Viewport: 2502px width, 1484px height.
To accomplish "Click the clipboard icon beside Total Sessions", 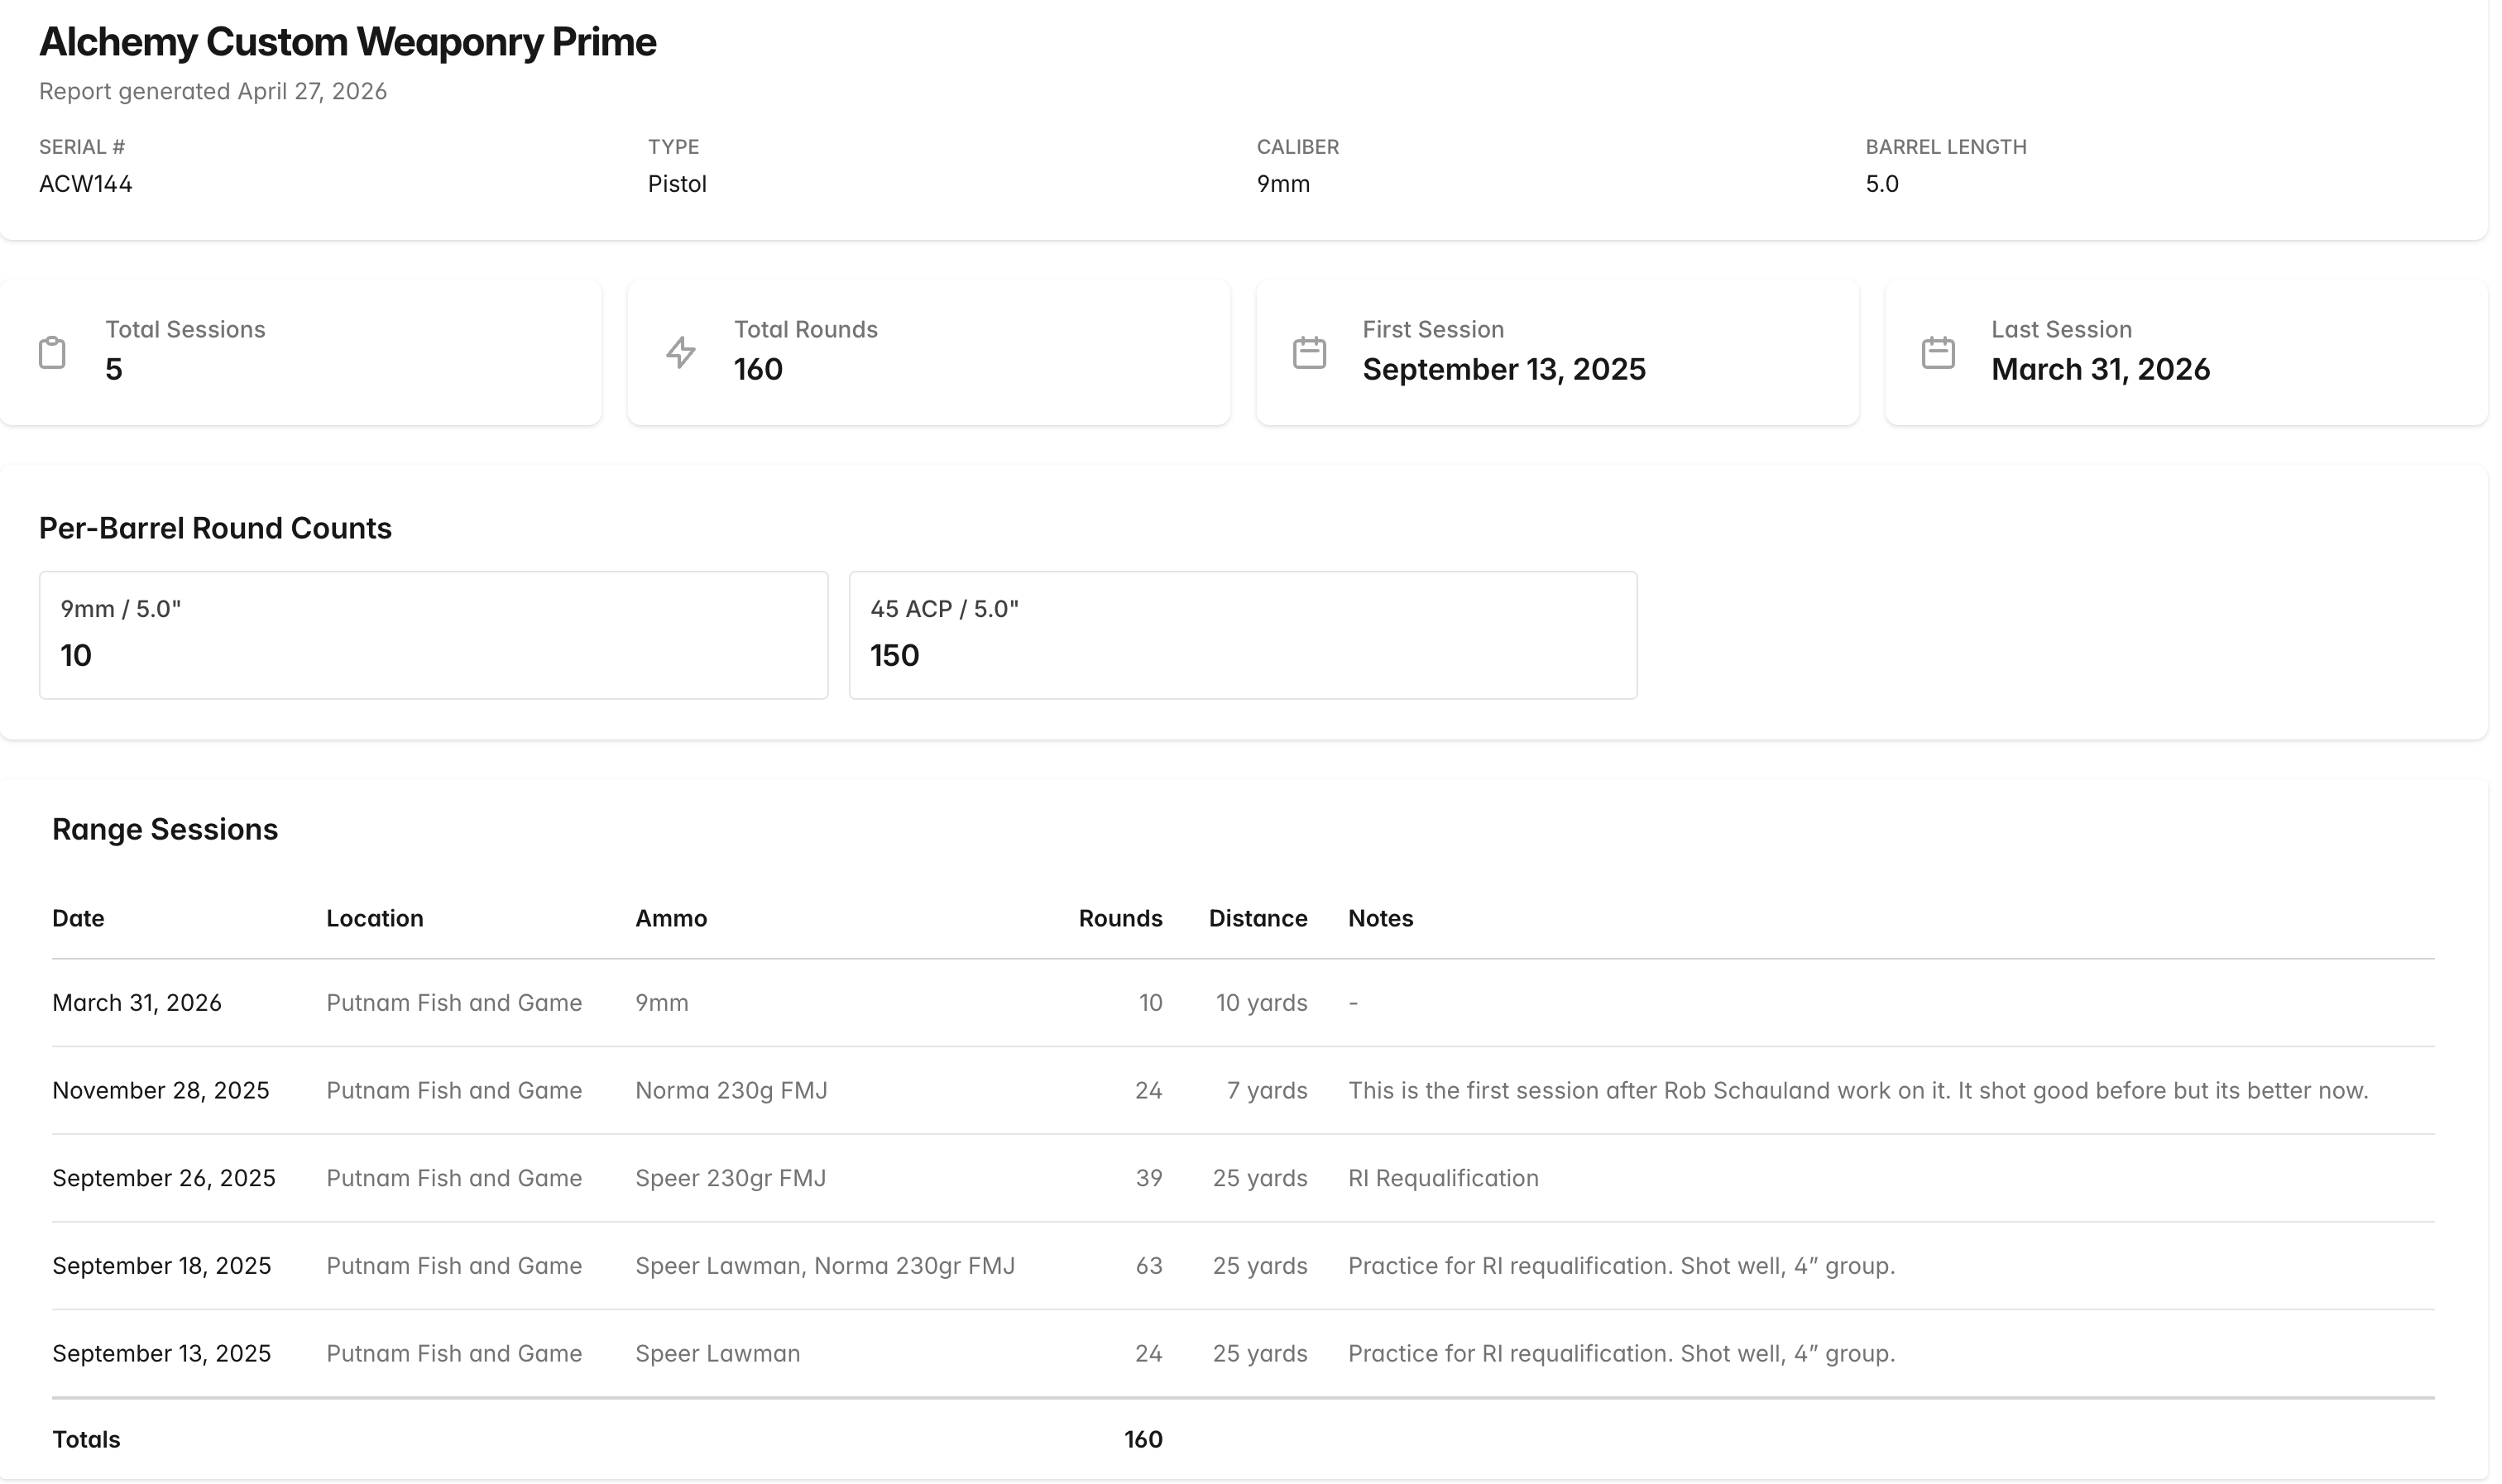I will coord(52,353).
